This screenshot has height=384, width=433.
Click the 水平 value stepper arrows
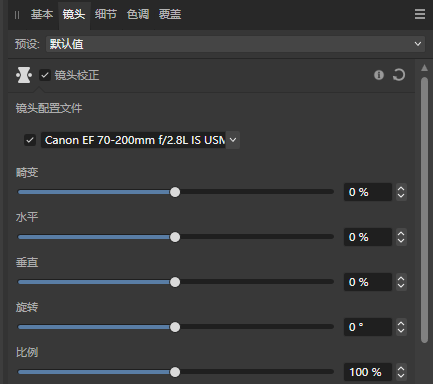[401, 237]
